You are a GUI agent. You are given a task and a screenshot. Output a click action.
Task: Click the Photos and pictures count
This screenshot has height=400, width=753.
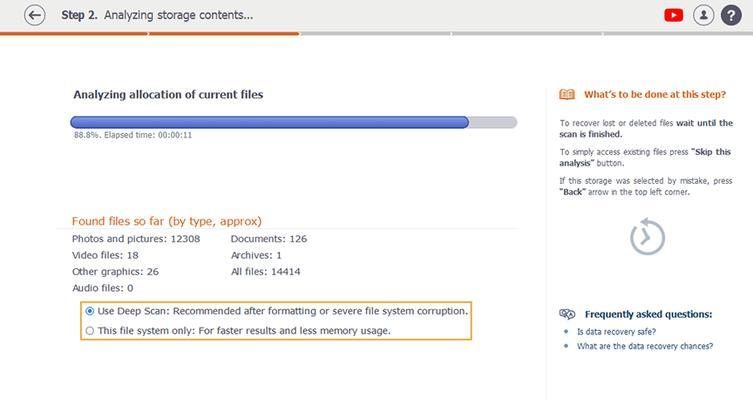coord(136,239)
